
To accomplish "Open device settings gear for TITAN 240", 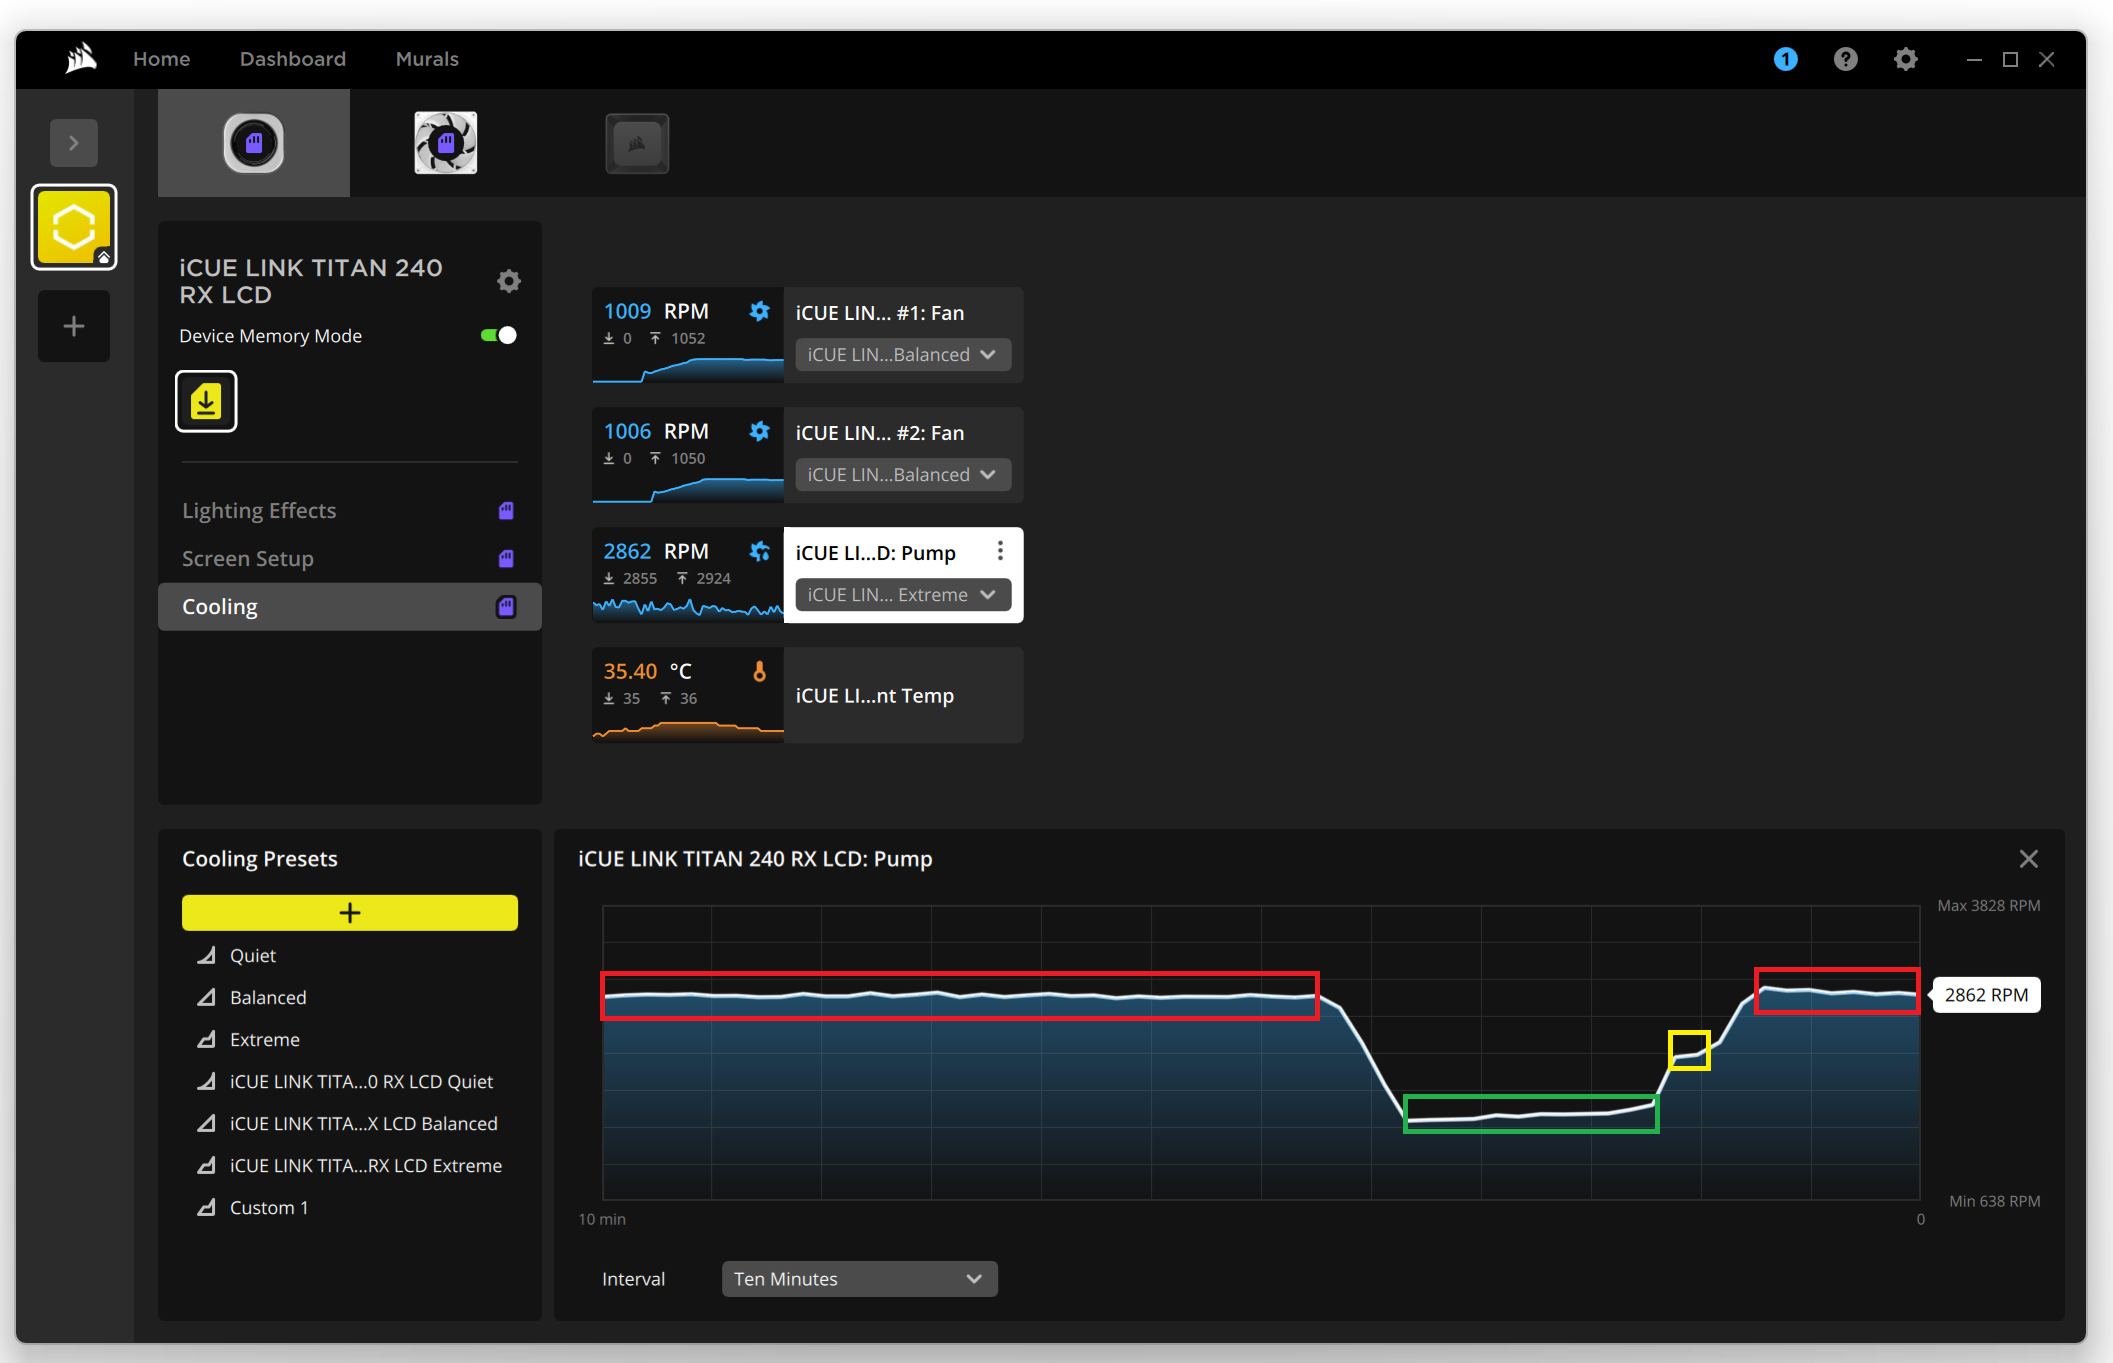I will point(509,281).
